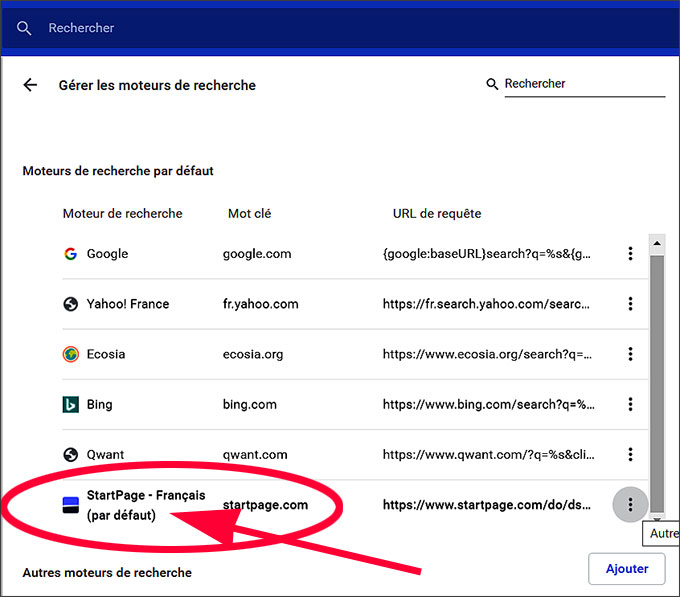
Task: Select the Bing engine name
Action: (x=99, y=405)
